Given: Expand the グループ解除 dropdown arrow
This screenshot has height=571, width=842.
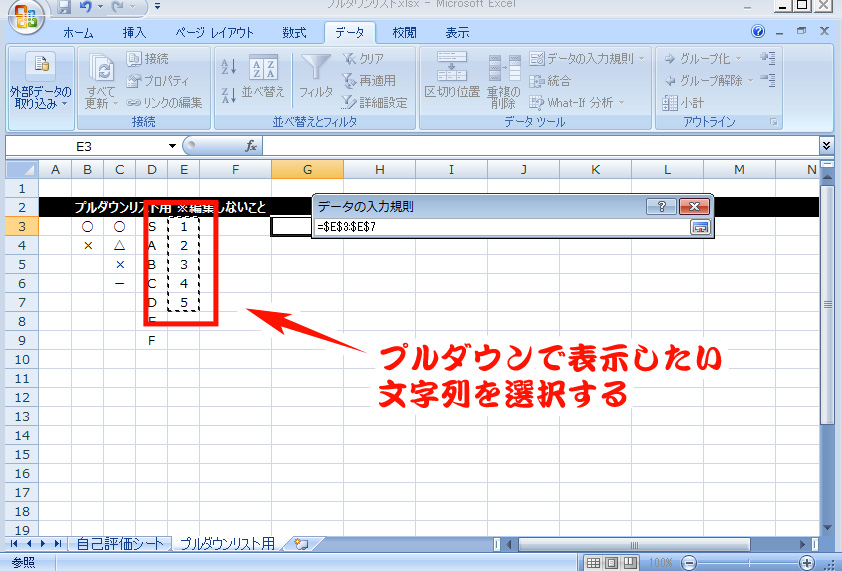Looking at the screenshot, I should click(751, 81).
